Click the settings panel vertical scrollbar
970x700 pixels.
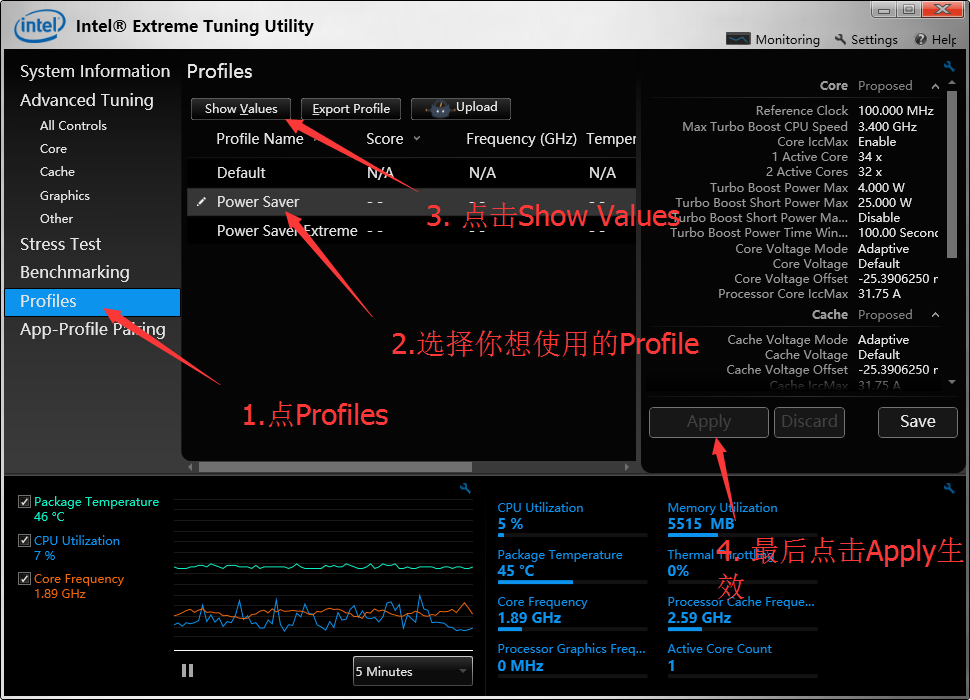(x=952, y=174)
